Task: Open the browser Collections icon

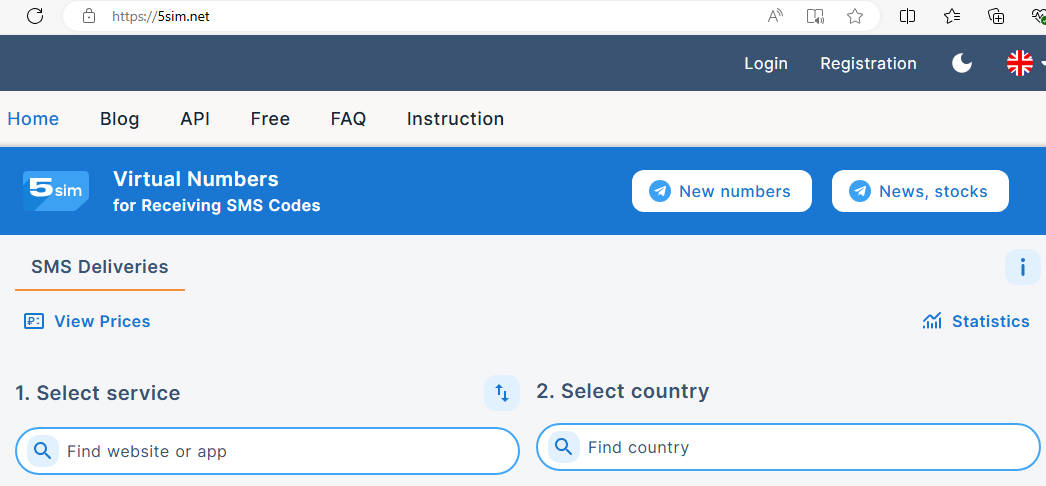Action: coord(996,16)
